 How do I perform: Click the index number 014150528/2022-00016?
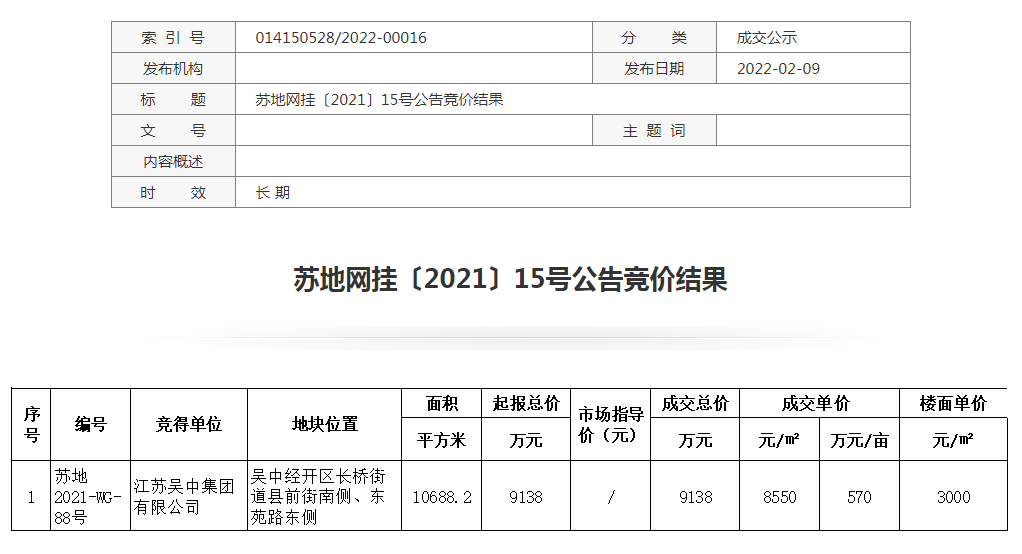(340, 38)
